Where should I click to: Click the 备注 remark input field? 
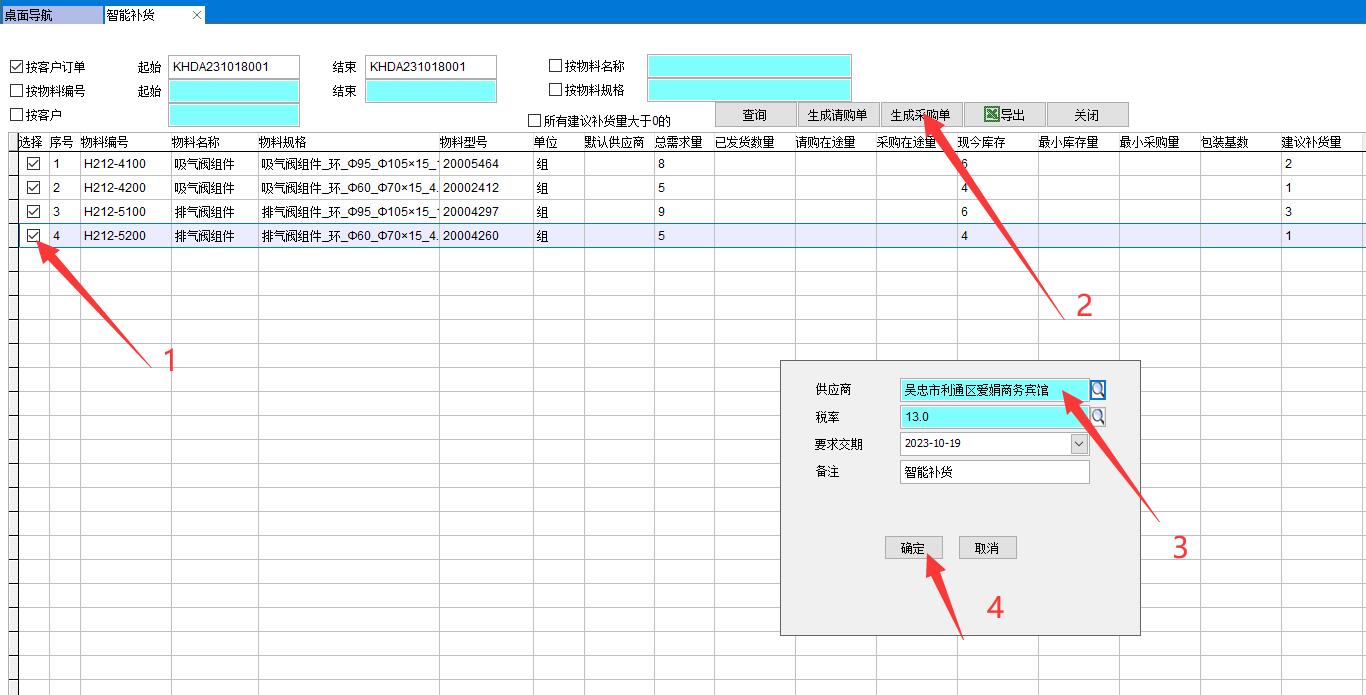[994, 472]
